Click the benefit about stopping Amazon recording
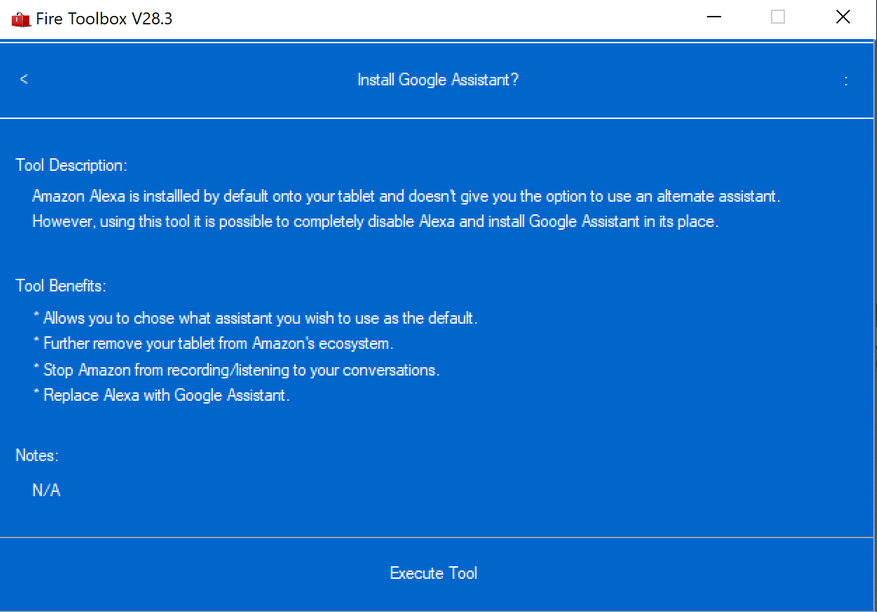The image size is (877, 612). pyautogui.click(x=236, y=369)
